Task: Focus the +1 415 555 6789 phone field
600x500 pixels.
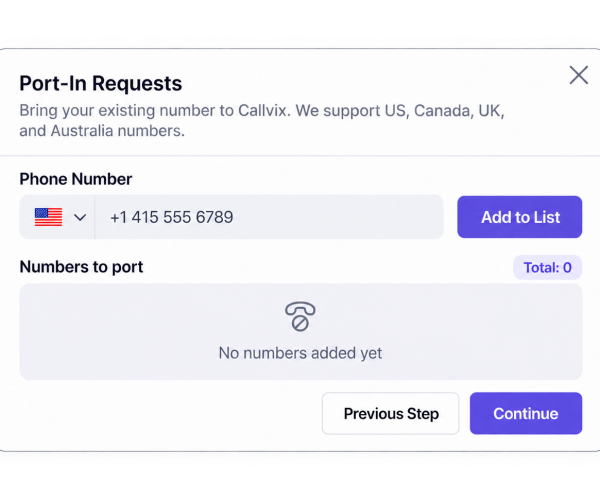Action: 269,217
